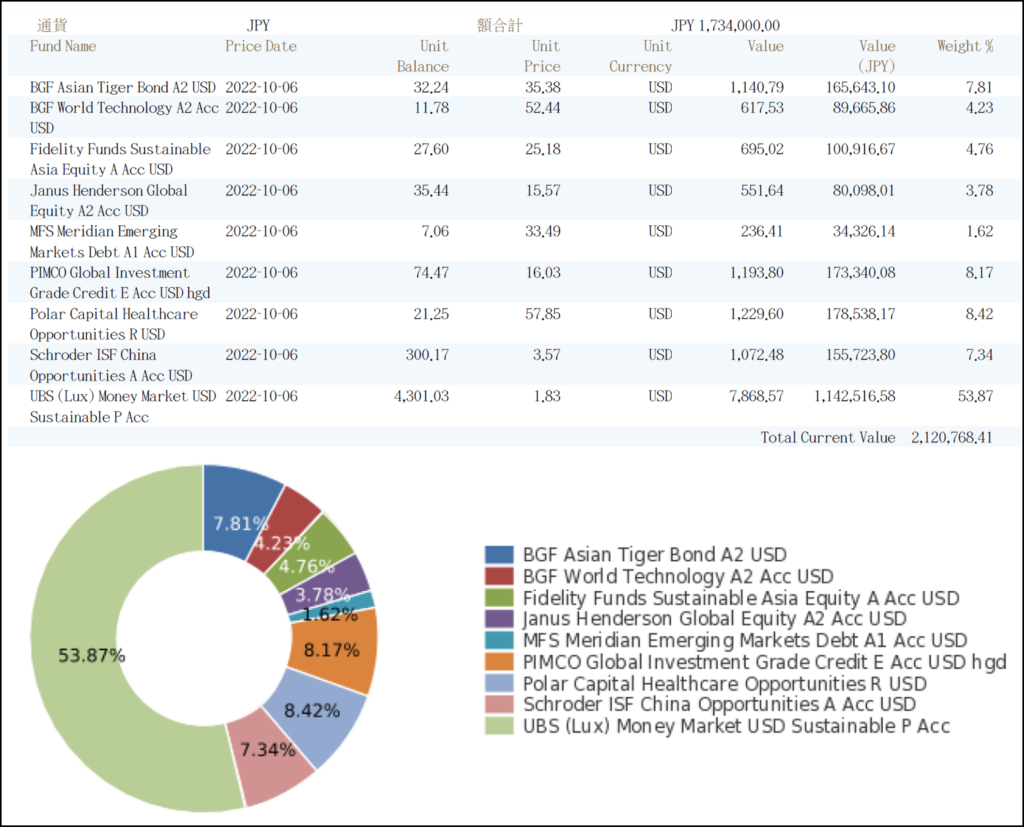Click PIMCO Global Investment Grade Credit fund name

[120, 283]
